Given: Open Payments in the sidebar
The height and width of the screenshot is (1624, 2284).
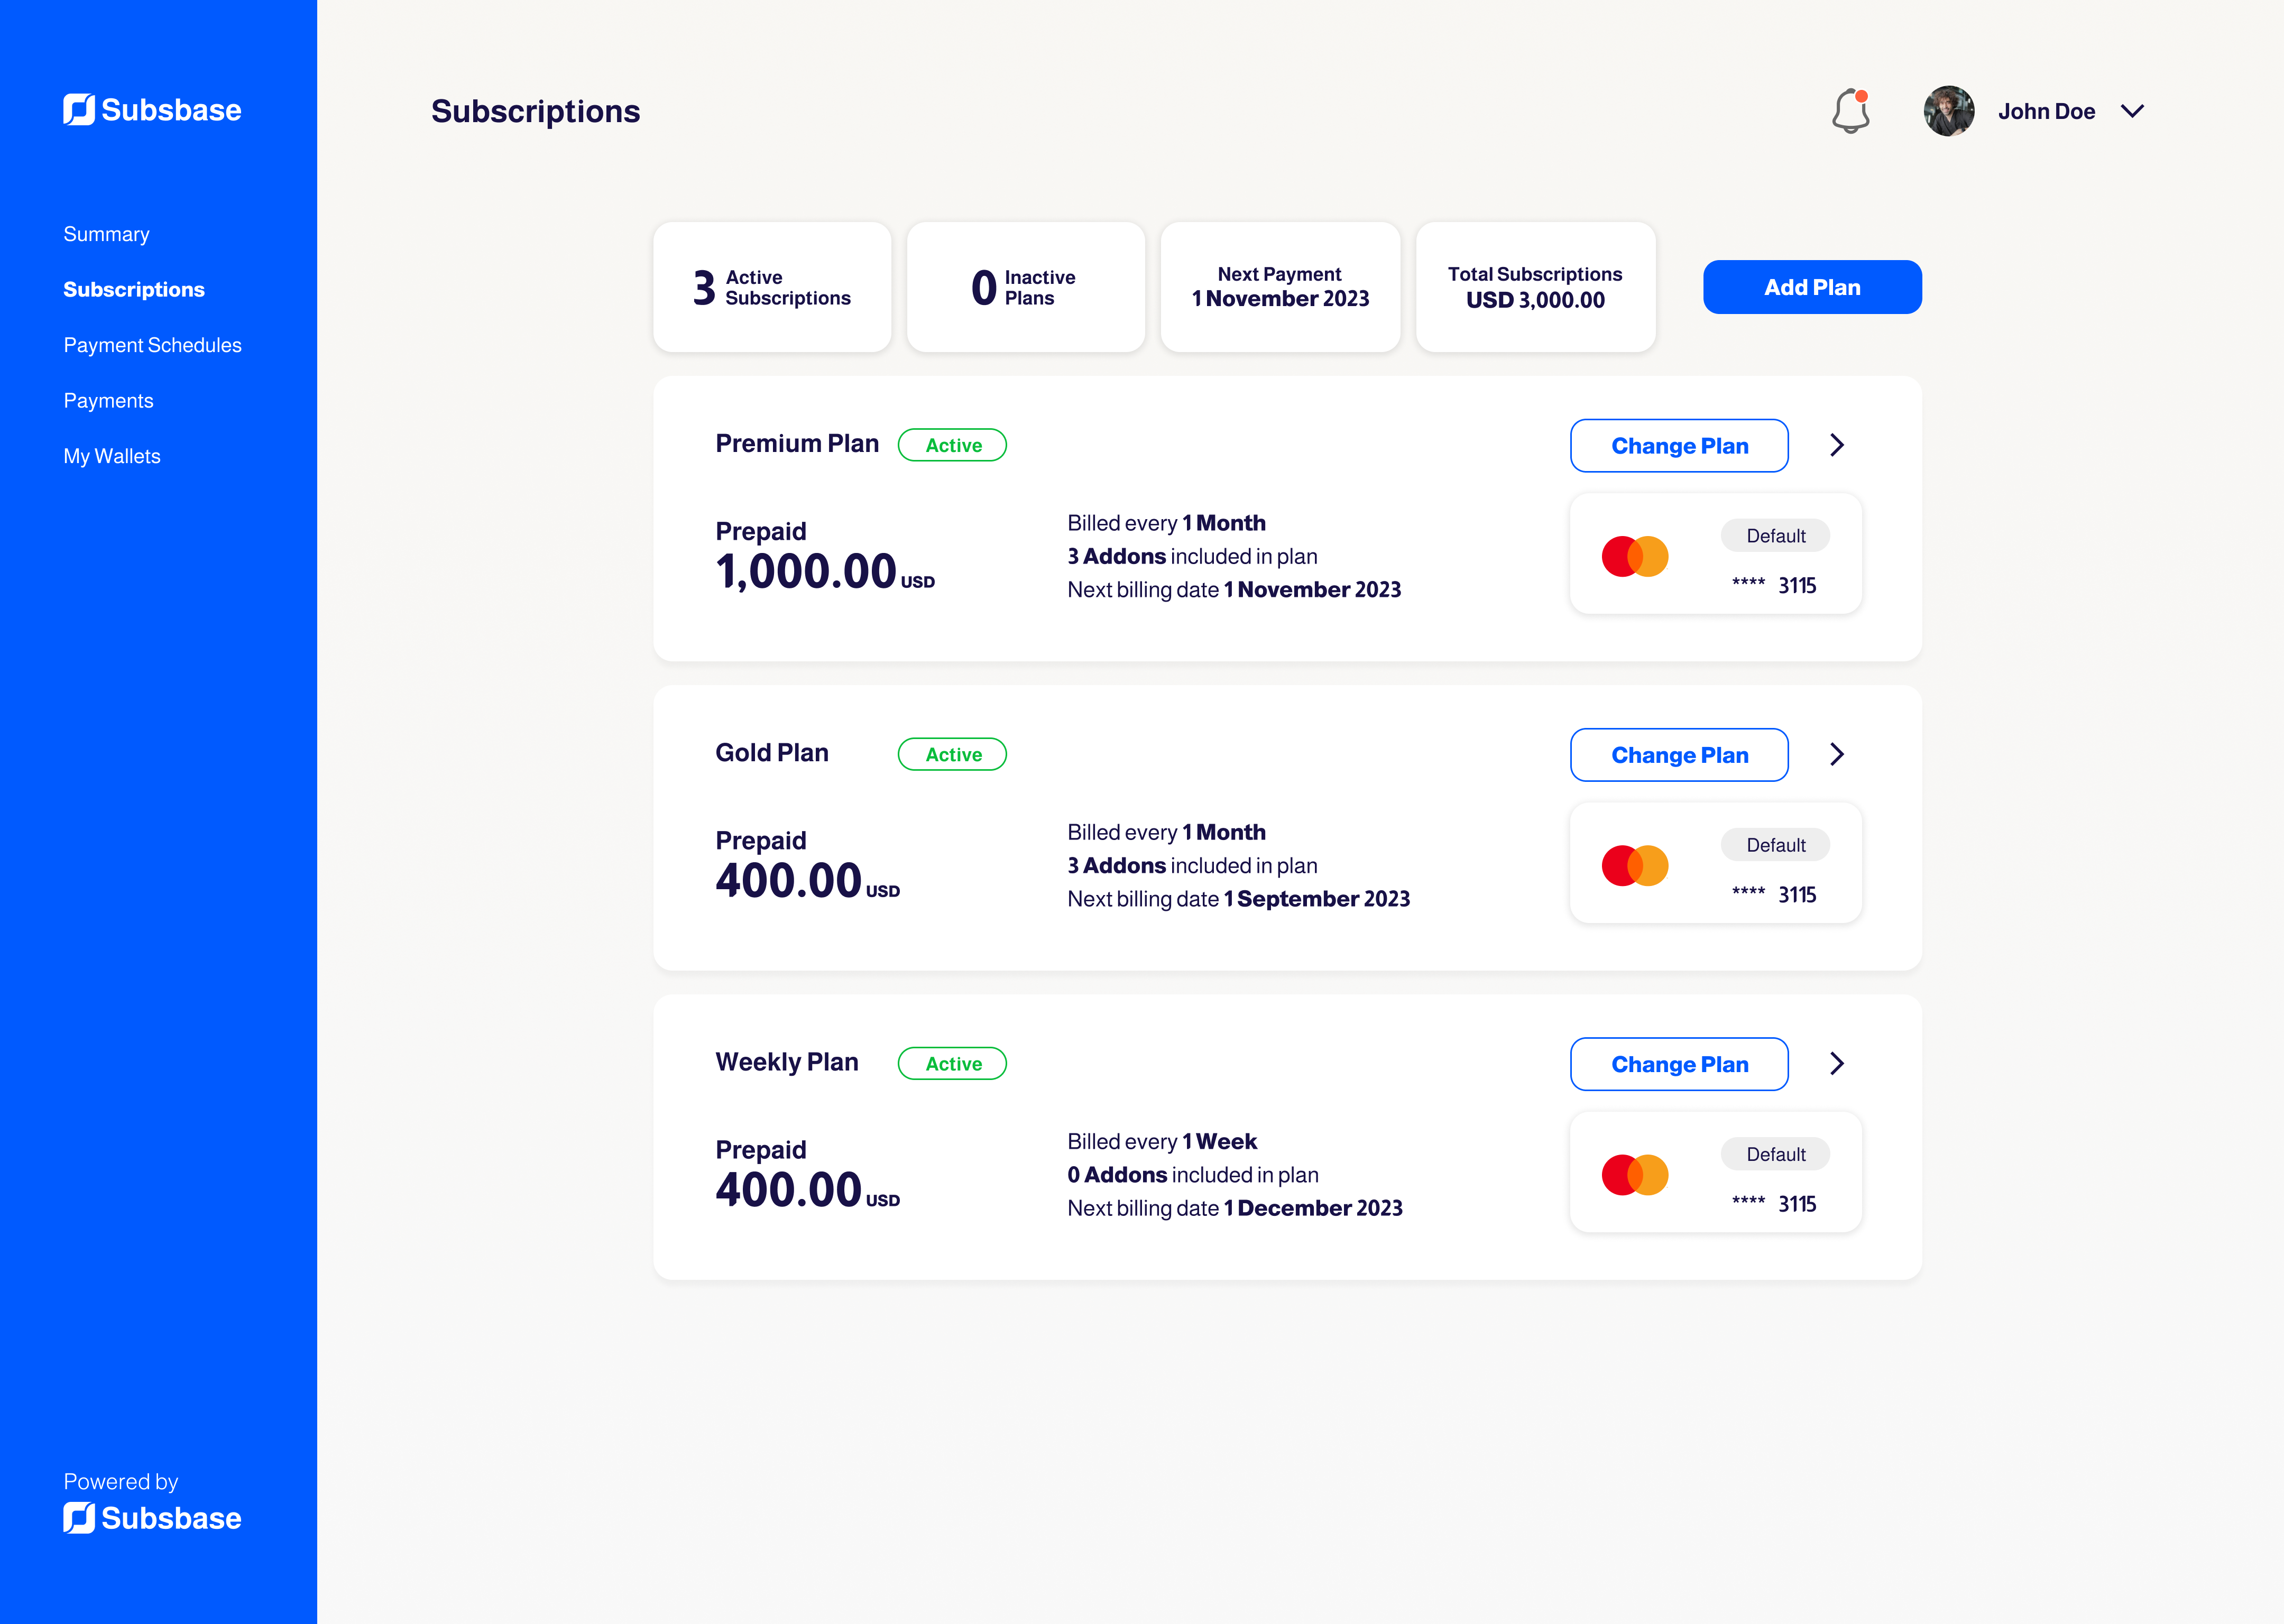Looking at the screenshot, I should pyautogui.click(x=108, y=401).
